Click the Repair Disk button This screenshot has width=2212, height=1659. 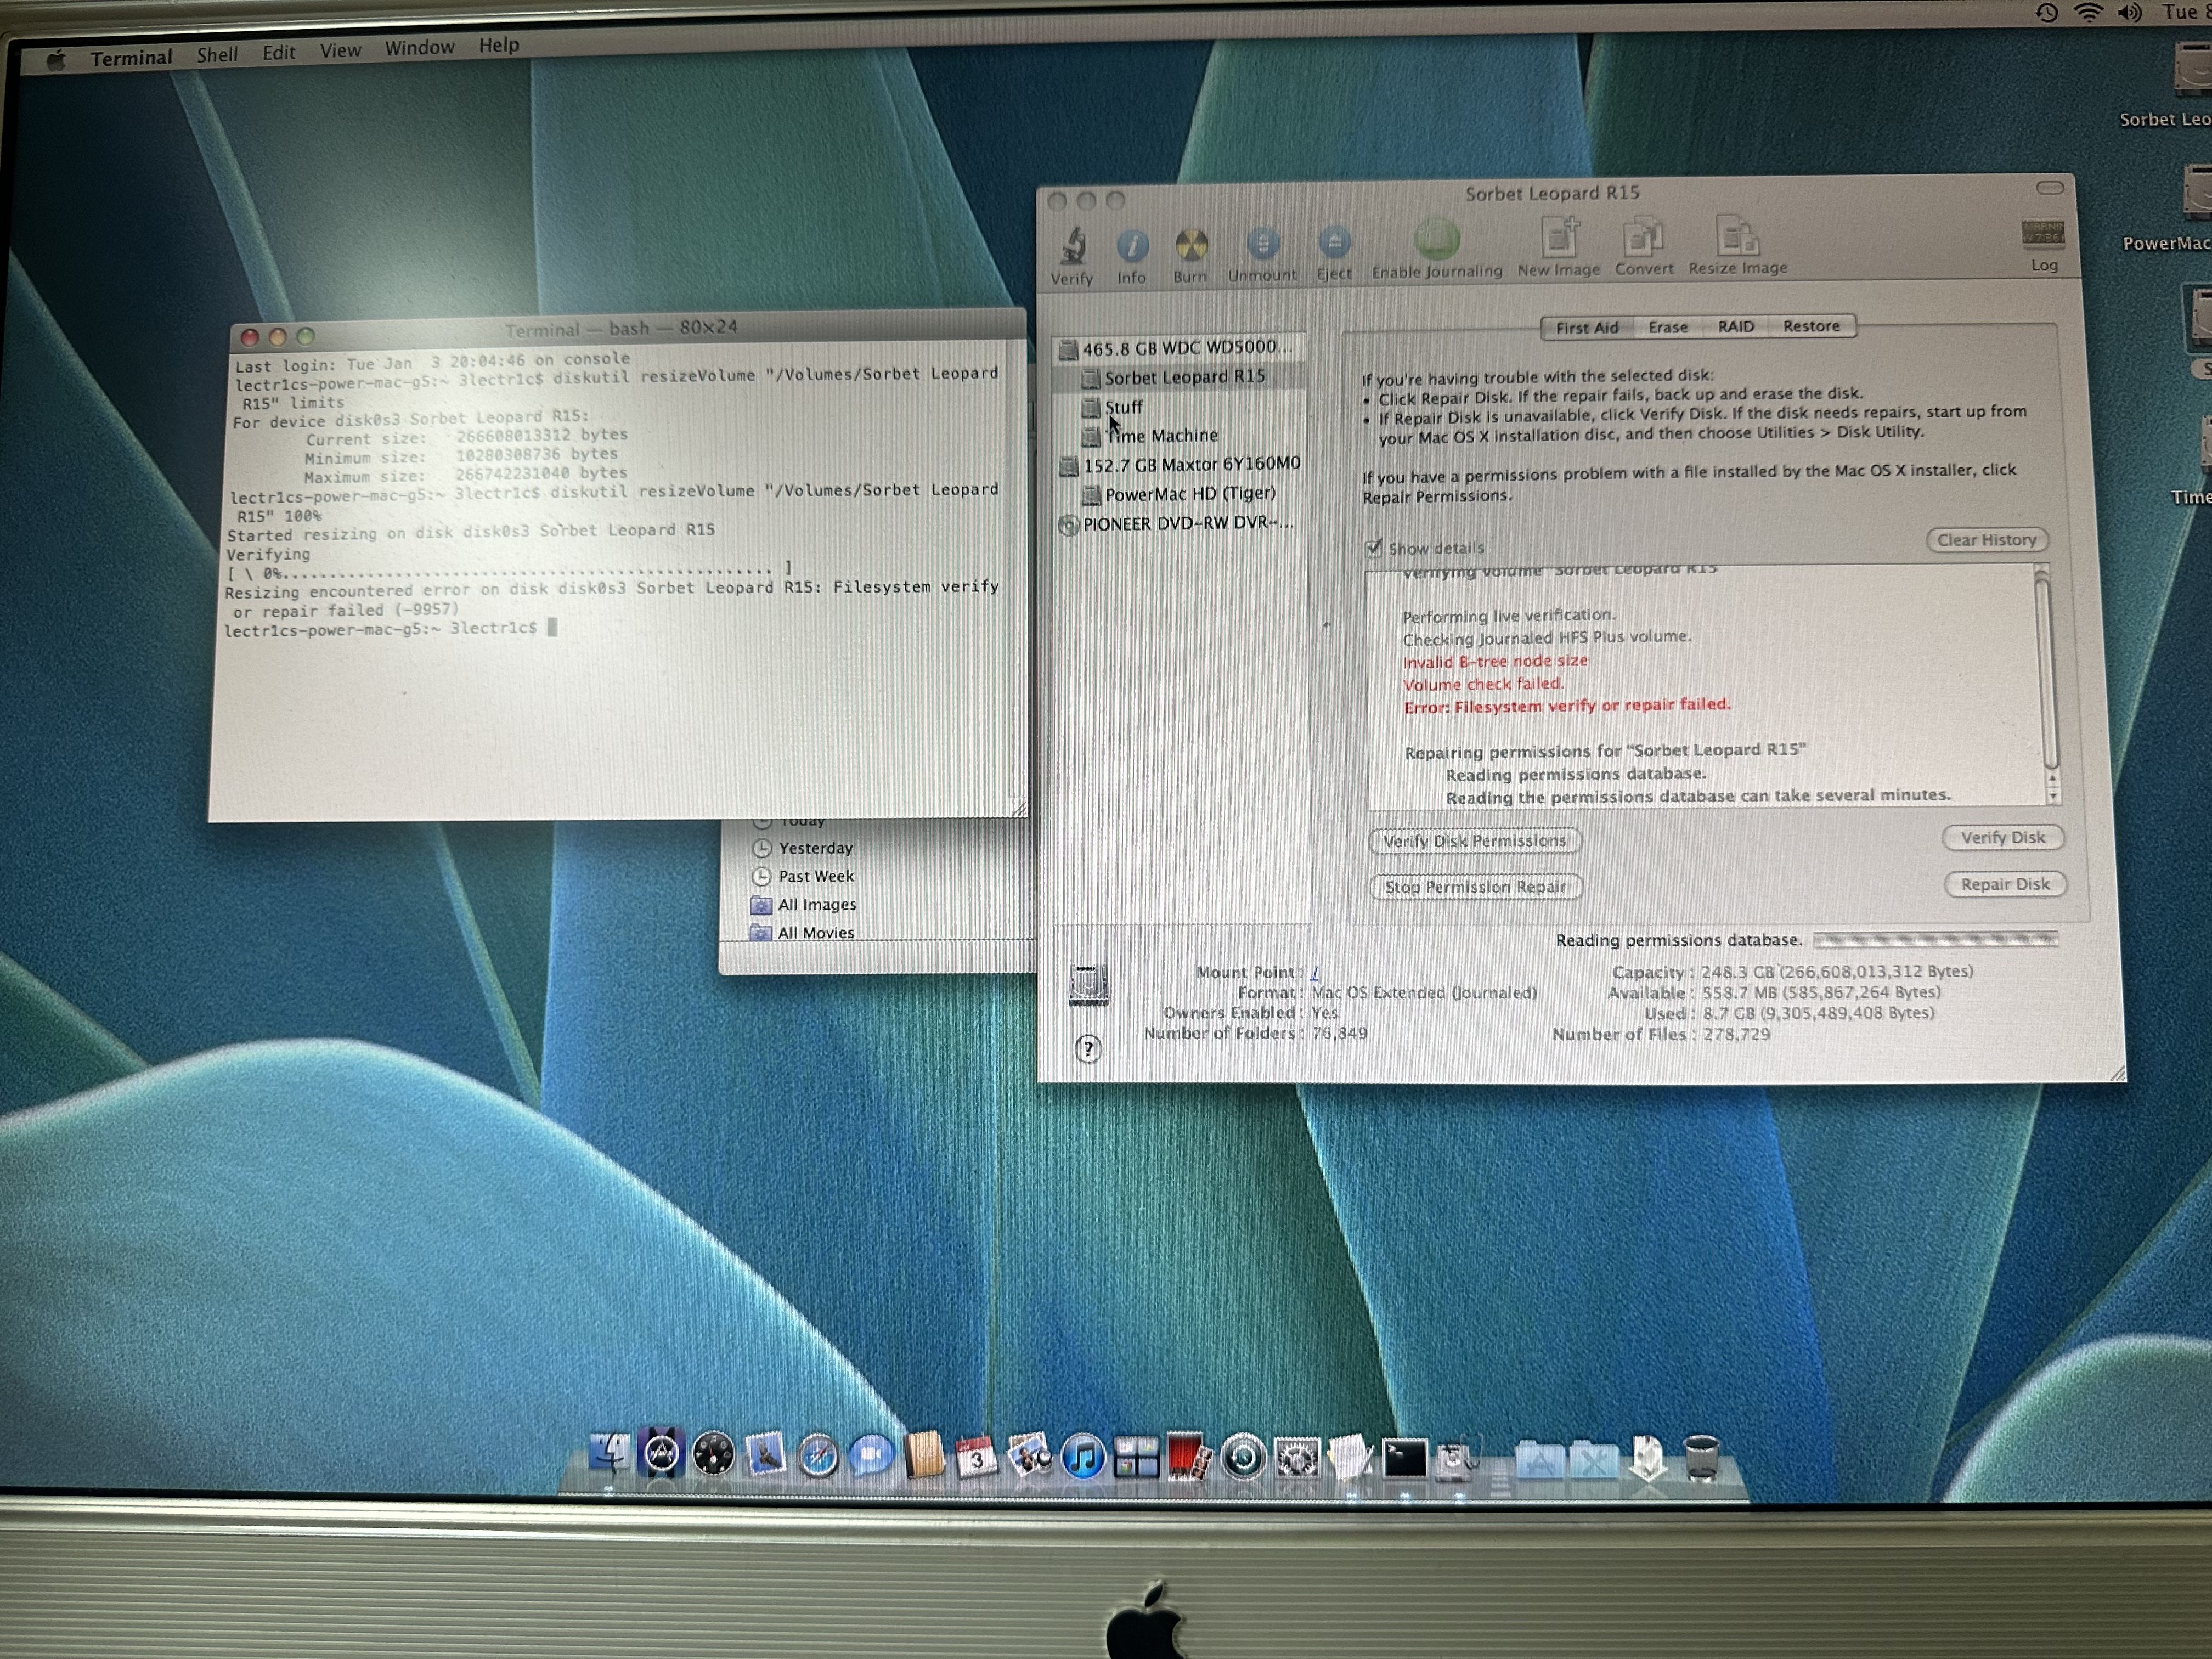(2005, 884)
